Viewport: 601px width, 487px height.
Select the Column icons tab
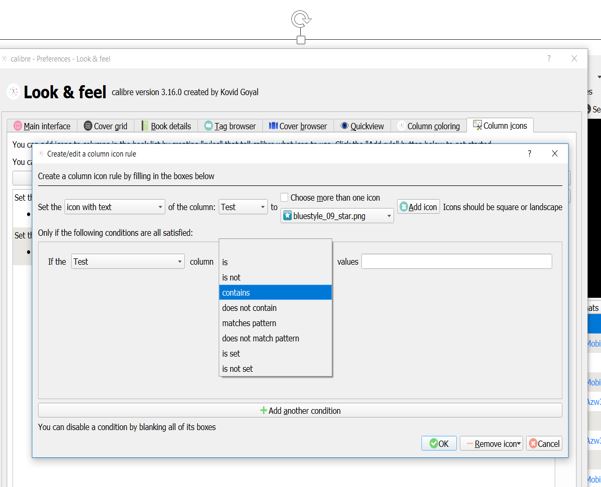tap(500, 125)
